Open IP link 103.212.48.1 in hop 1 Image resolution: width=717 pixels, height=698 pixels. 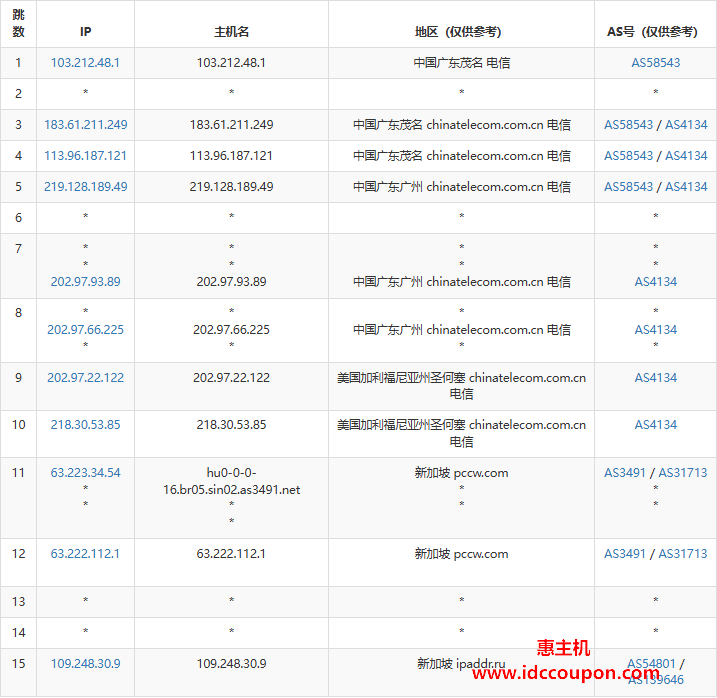point(85,63)
